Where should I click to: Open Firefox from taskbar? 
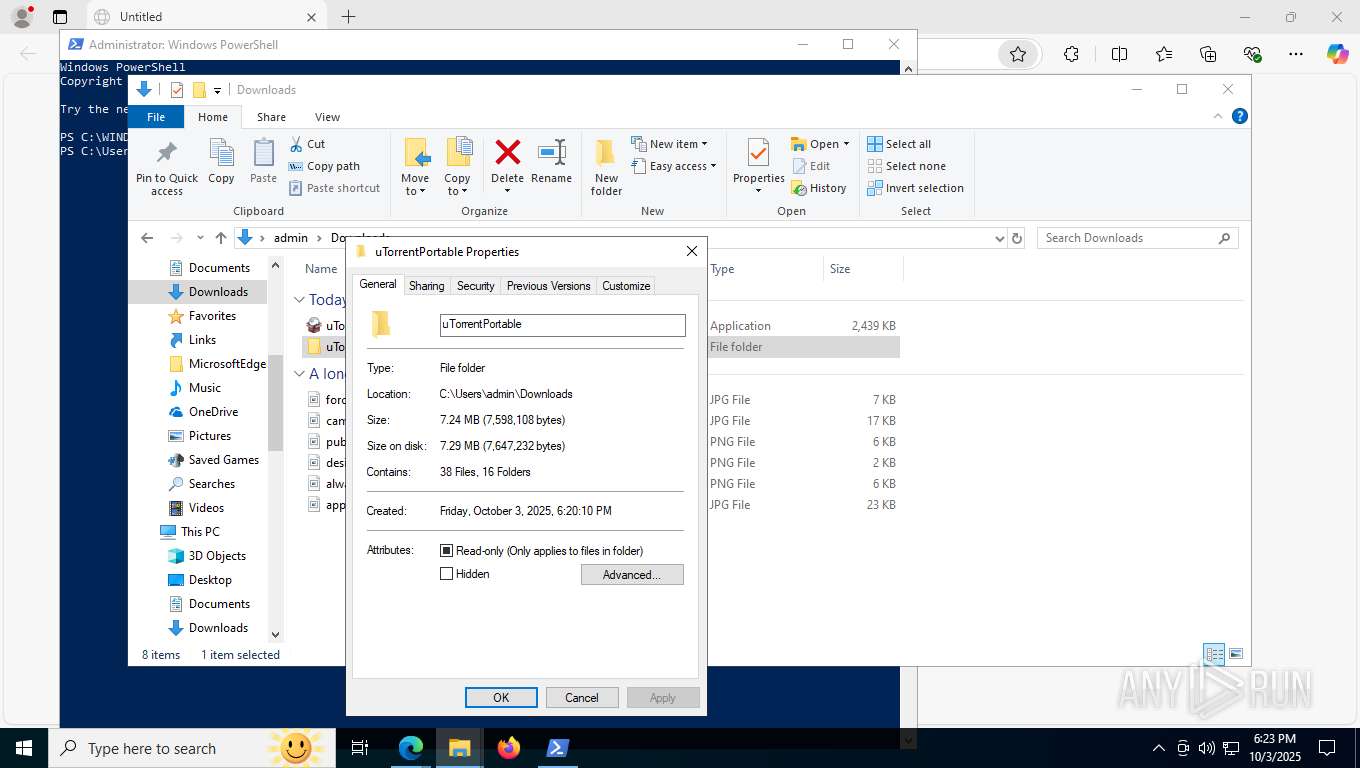[509, 748]
